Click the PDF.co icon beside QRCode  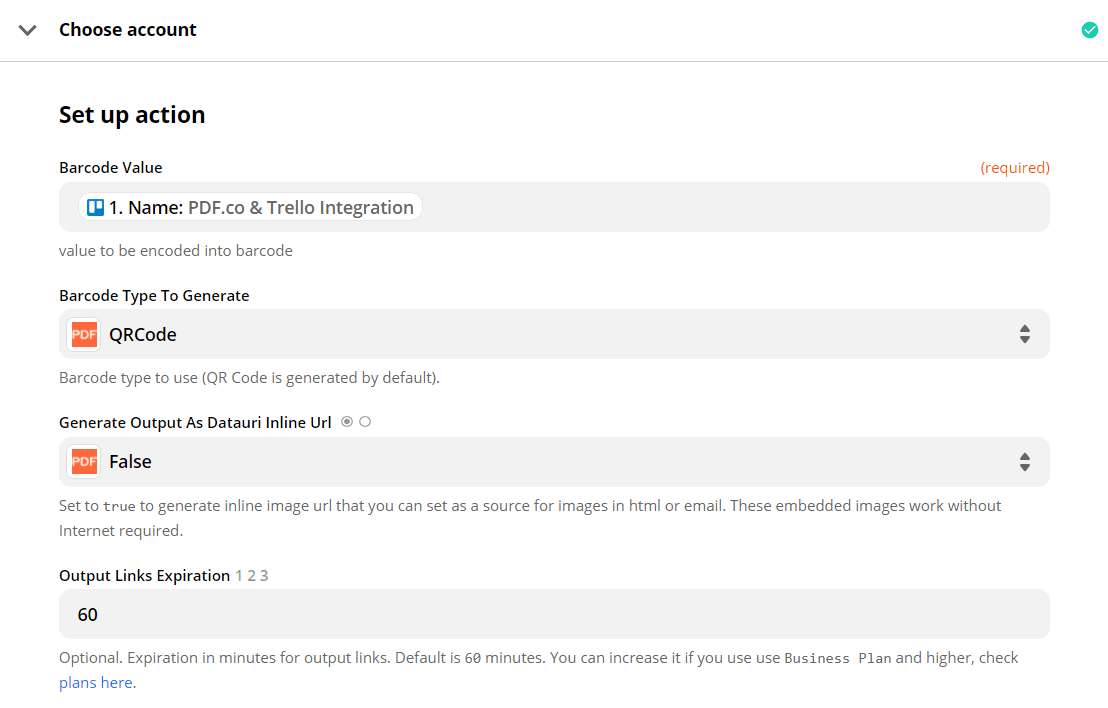point(83,334)
